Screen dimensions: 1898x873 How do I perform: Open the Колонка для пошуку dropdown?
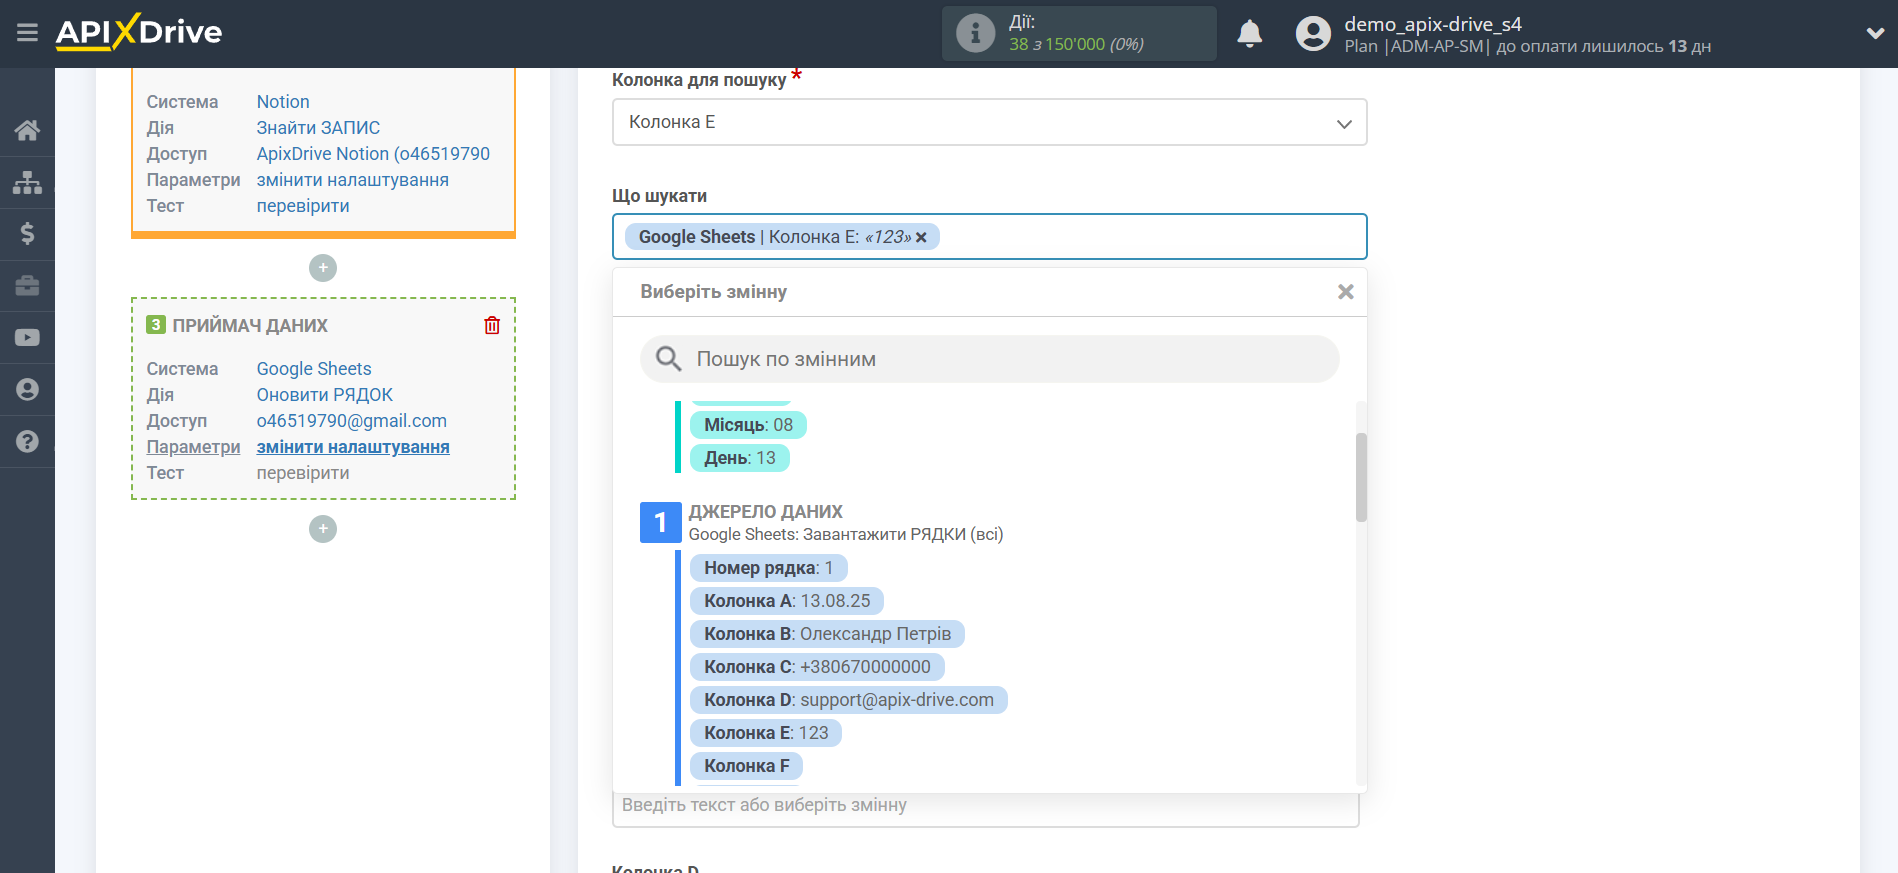(989, 122)
